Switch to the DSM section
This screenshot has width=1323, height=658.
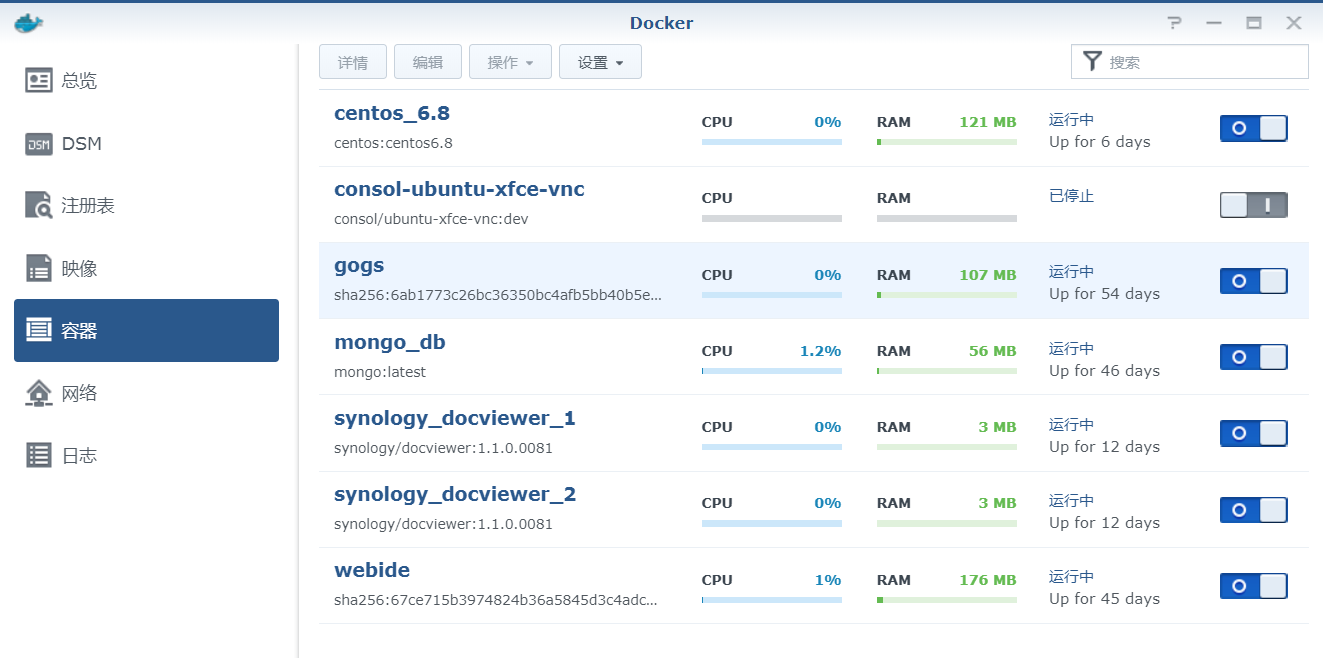(x=146, y=144)
